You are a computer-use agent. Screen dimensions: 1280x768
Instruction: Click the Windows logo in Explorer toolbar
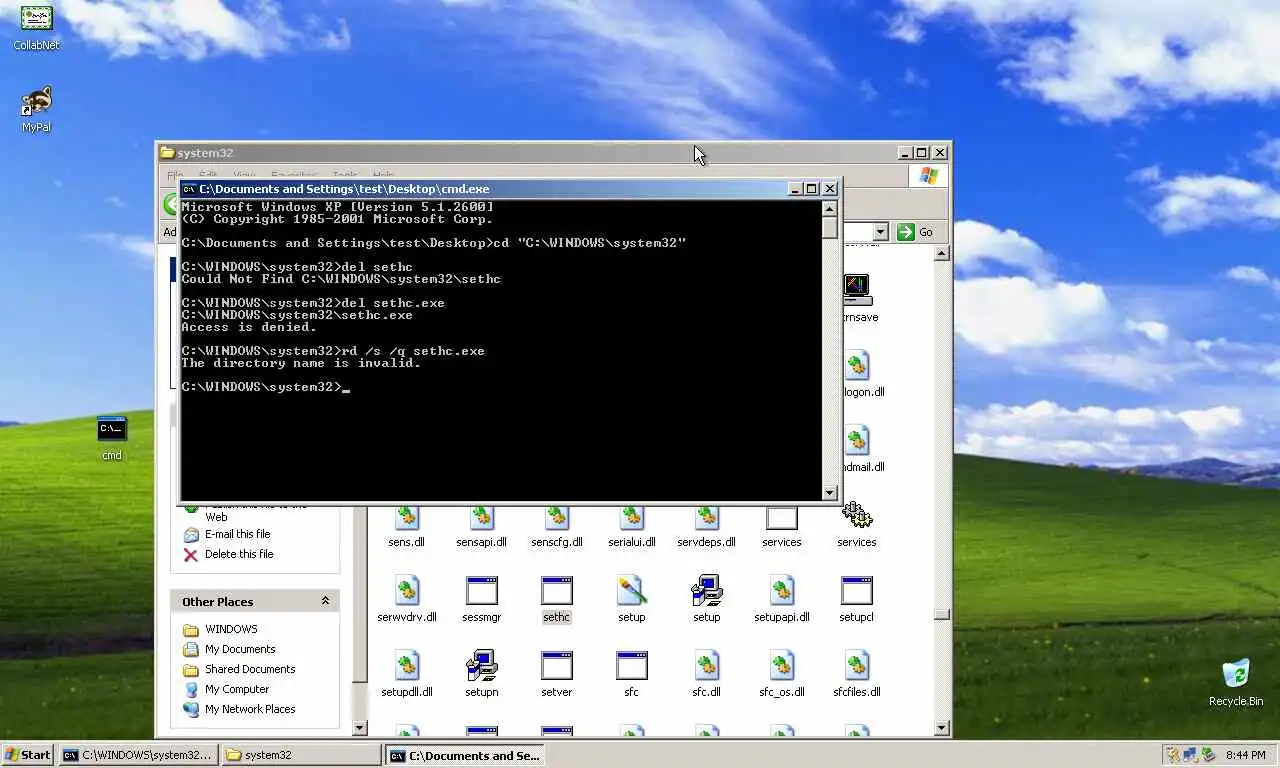928,176
